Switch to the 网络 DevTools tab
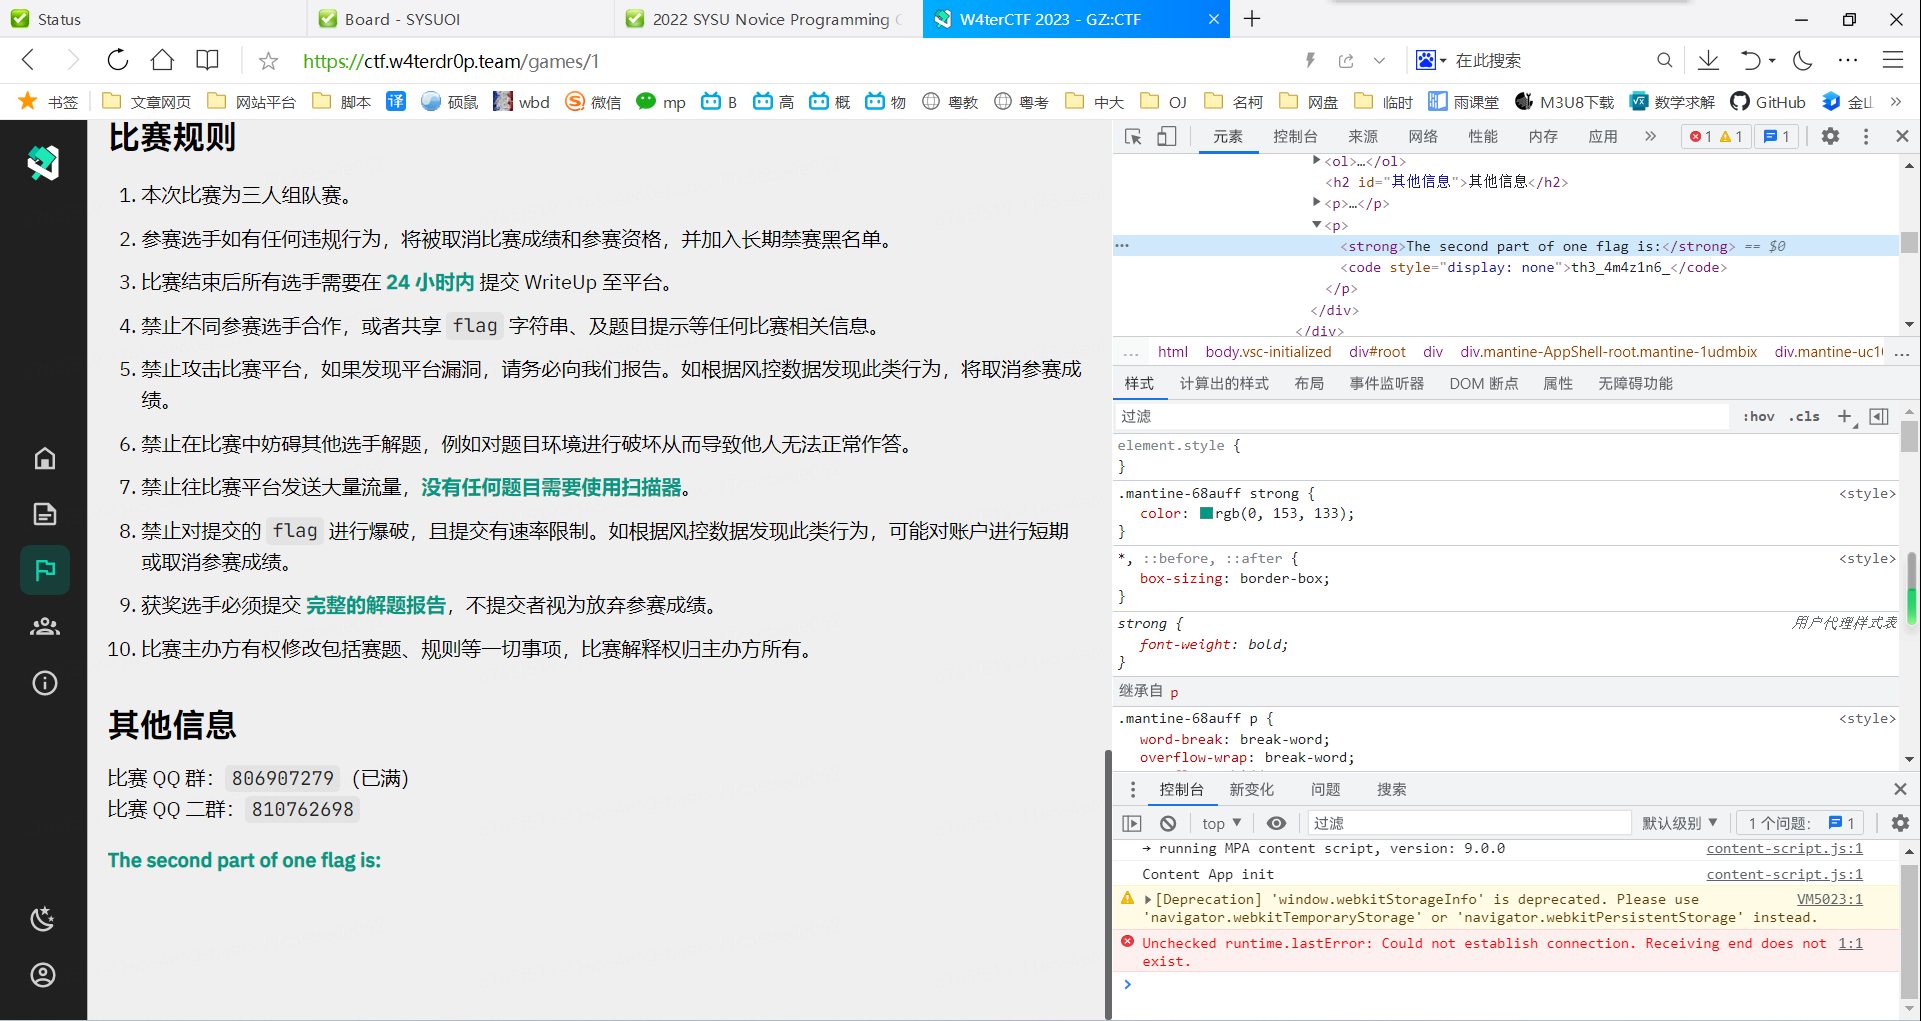The image size is (1921, 1021). tap(1422, 137)
